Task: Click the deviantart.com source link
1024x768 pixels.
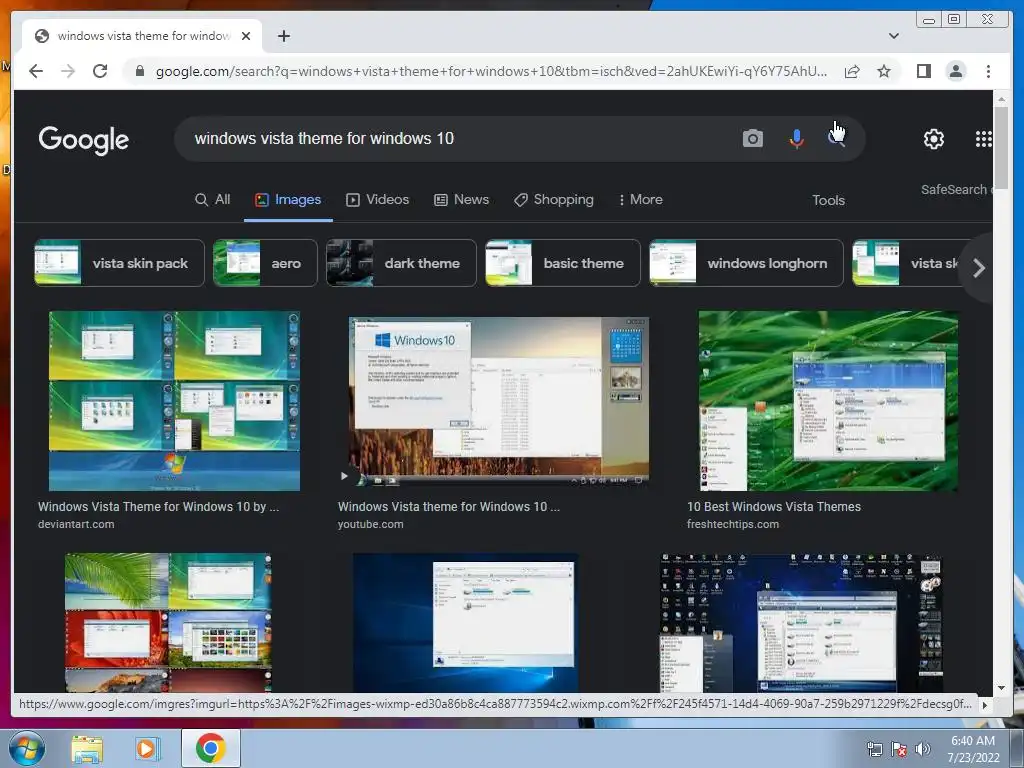Action: point(76,524)
